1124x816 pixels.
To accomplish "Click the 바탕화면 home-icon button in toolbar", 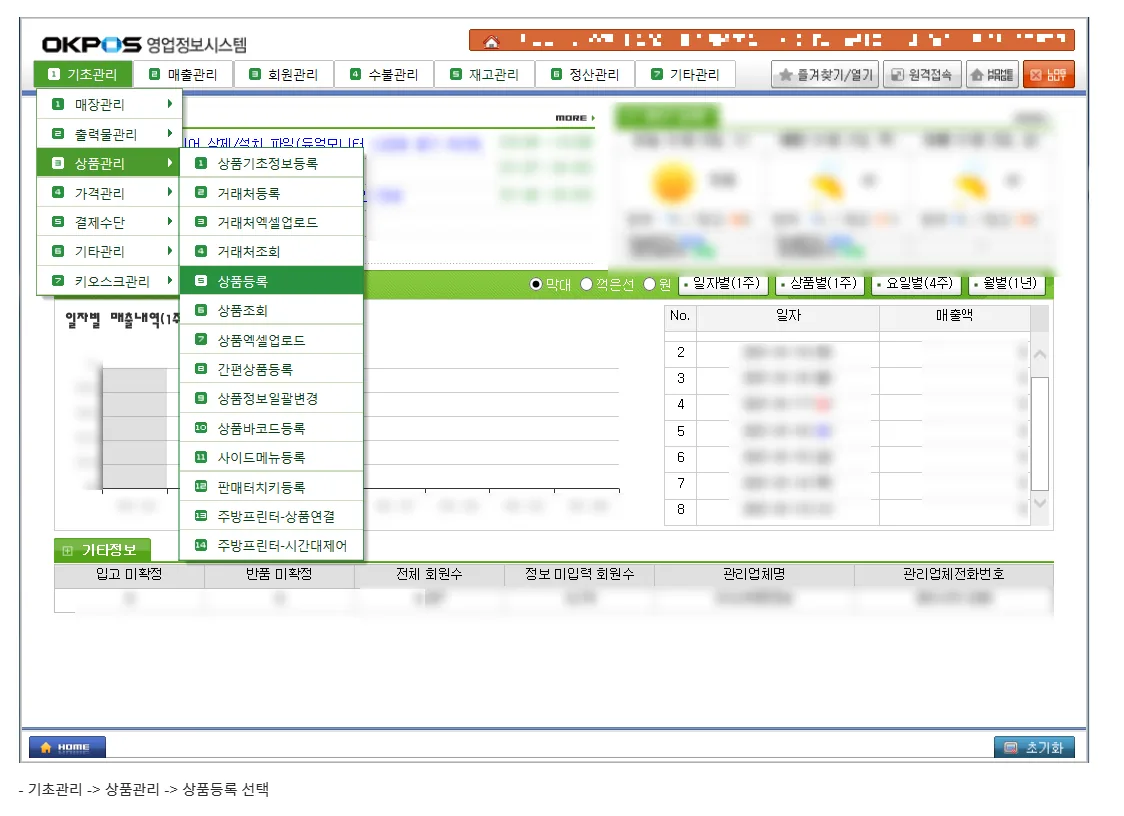I will pos(992,75).
